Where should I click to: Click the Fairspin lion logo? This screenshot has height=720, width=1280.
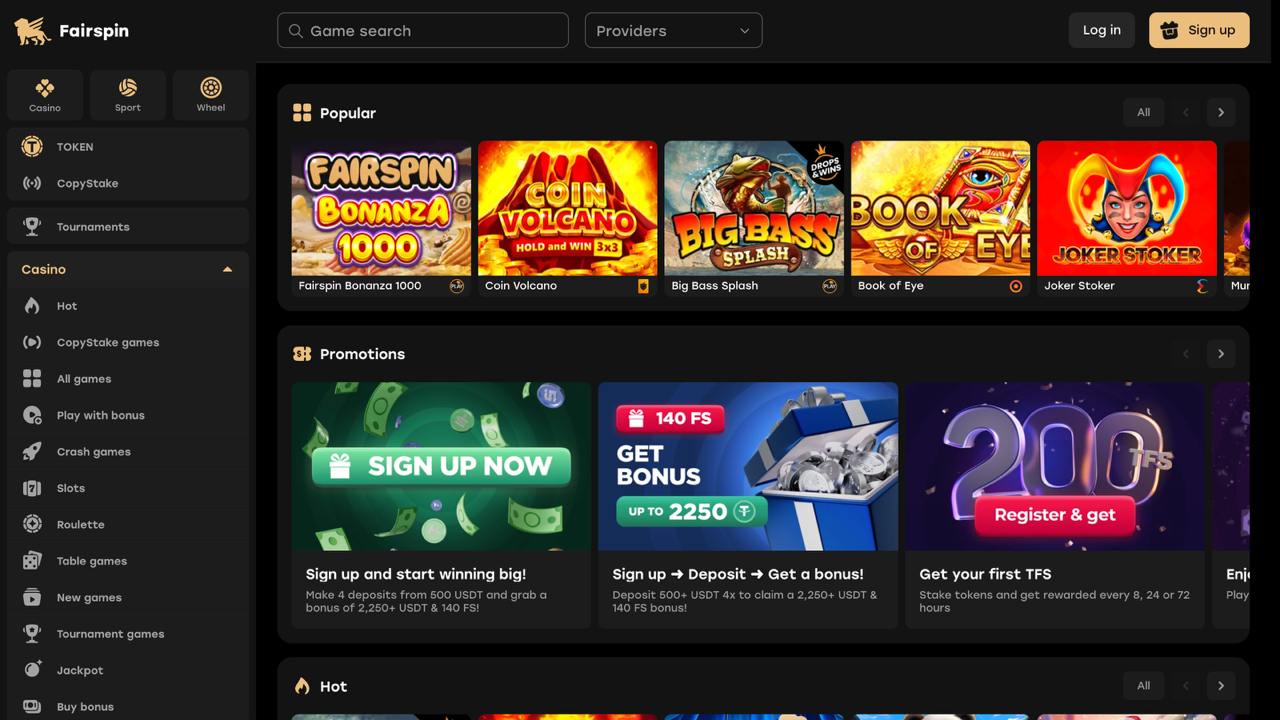[32, 30]
